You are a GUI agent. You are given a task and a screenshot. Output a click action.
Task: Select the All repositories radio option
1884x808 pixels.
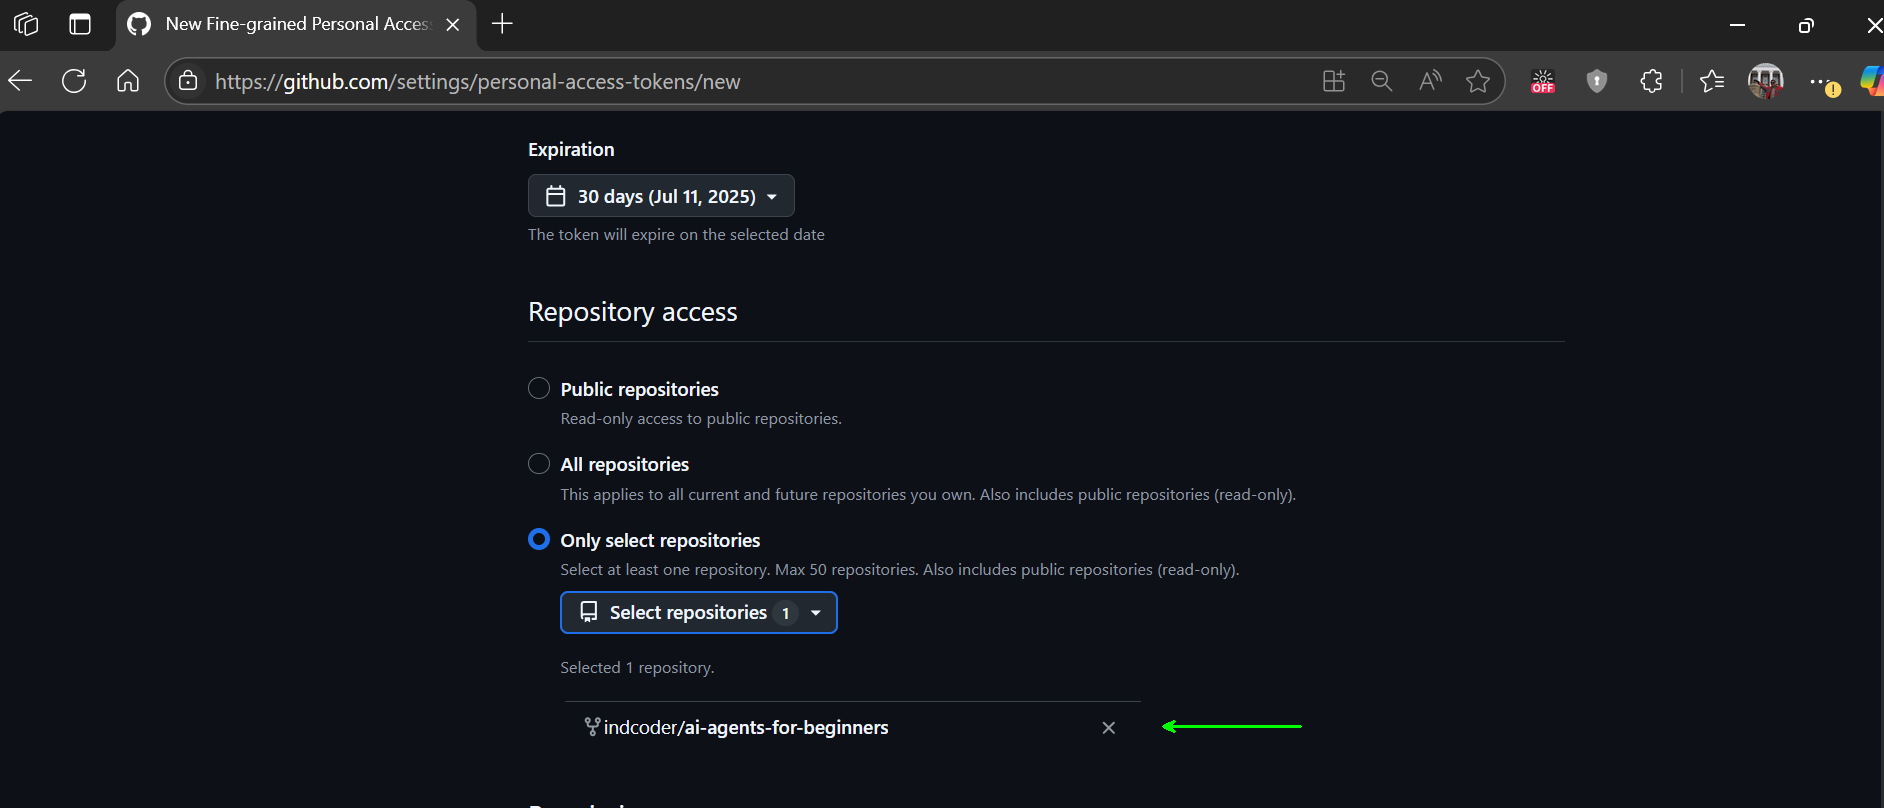point(539,464)
